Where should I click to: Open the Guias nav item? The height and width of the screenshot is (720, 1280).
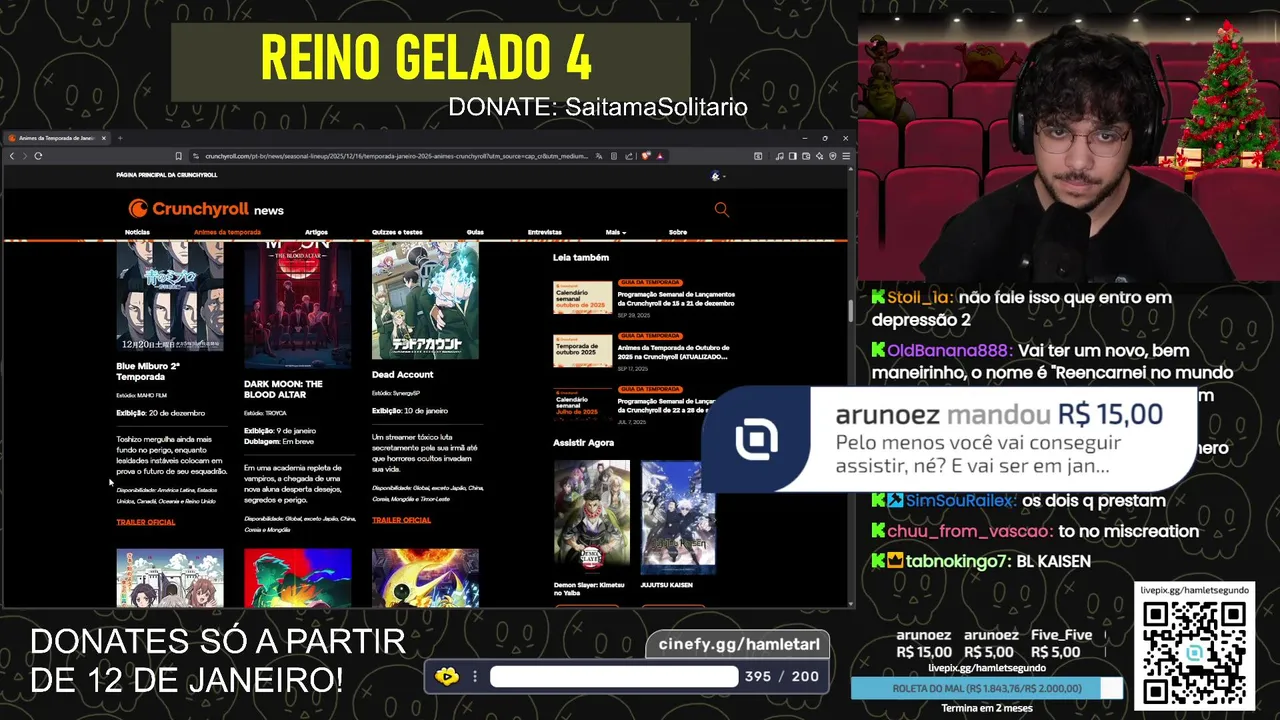(x=475, y=232)
